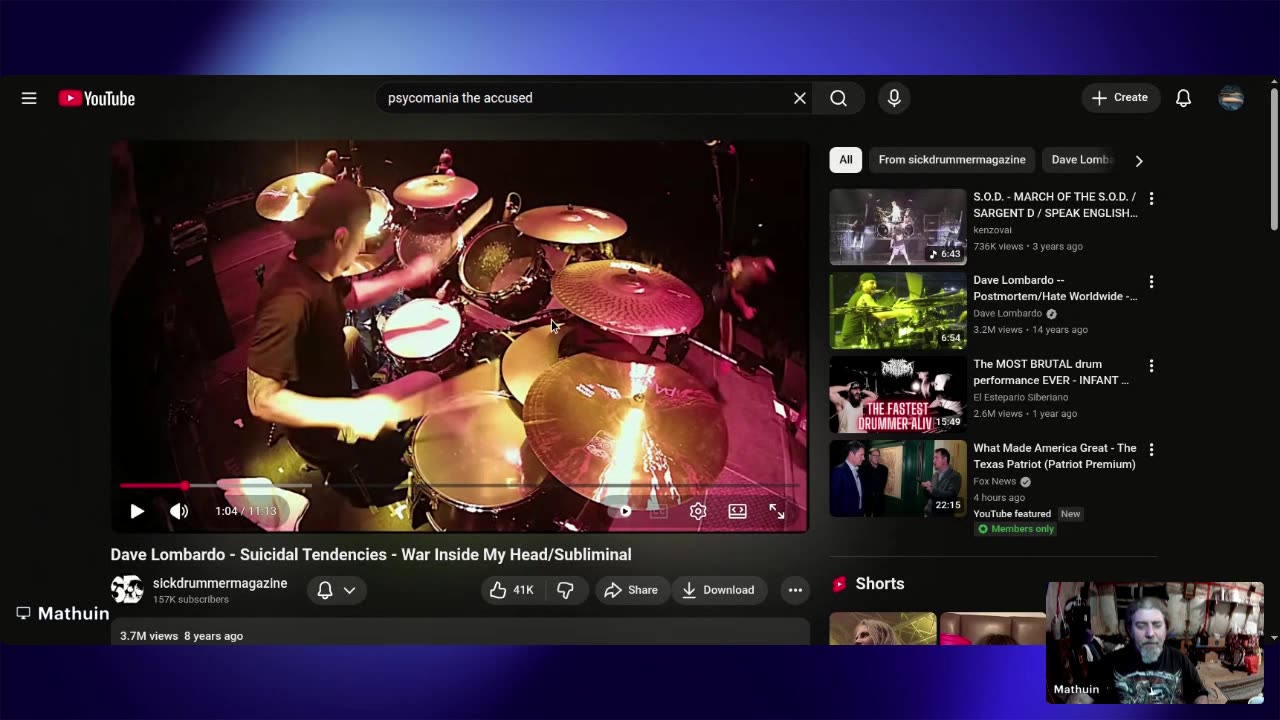The width and height of the screenshot is (1280, 720).
Task: Open options menu for What Made America Great
Action: tap(1151, 451)
